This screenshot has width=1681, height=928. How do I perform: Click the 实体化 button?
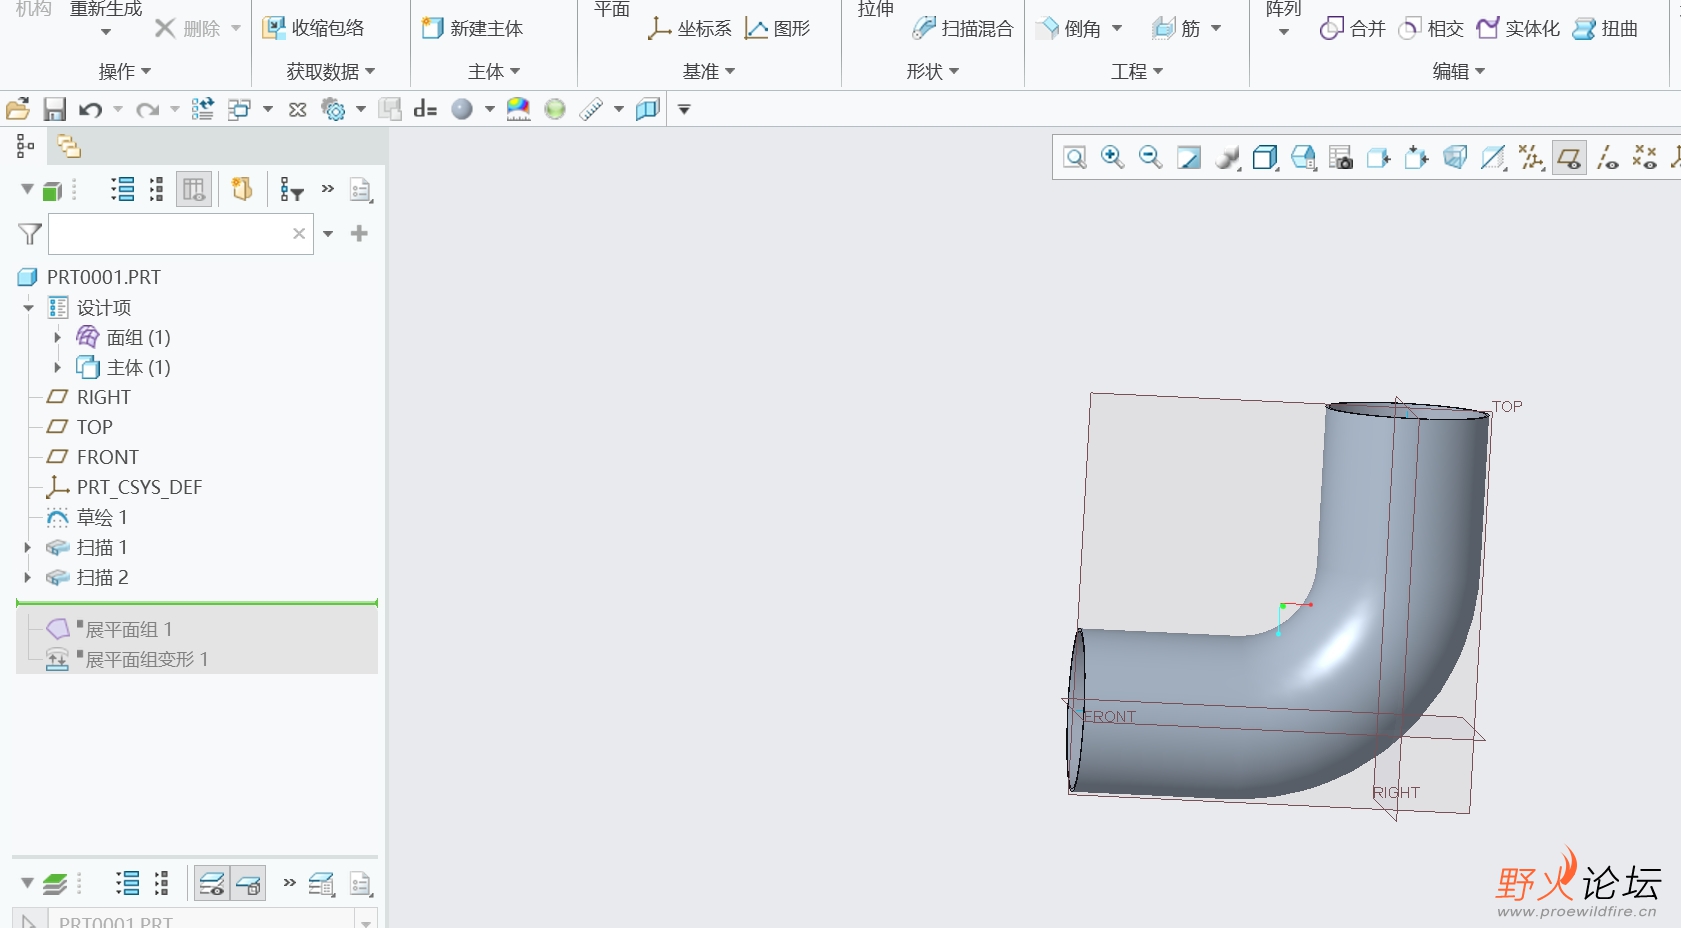pos(1518,28)
